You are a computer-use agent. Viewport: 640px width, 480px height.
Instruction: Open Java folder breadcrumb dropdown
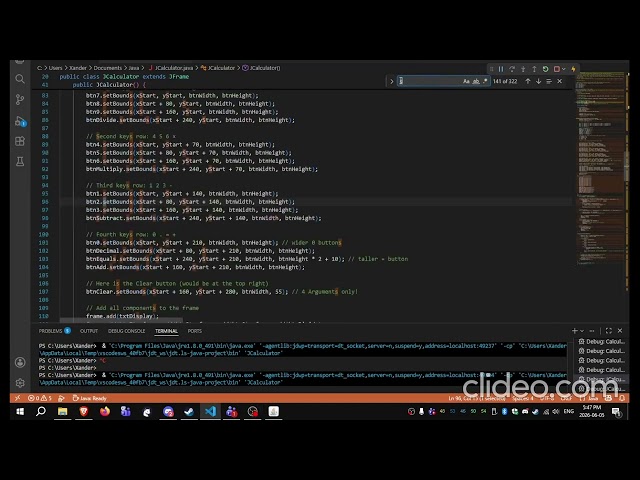coord(134,68)
